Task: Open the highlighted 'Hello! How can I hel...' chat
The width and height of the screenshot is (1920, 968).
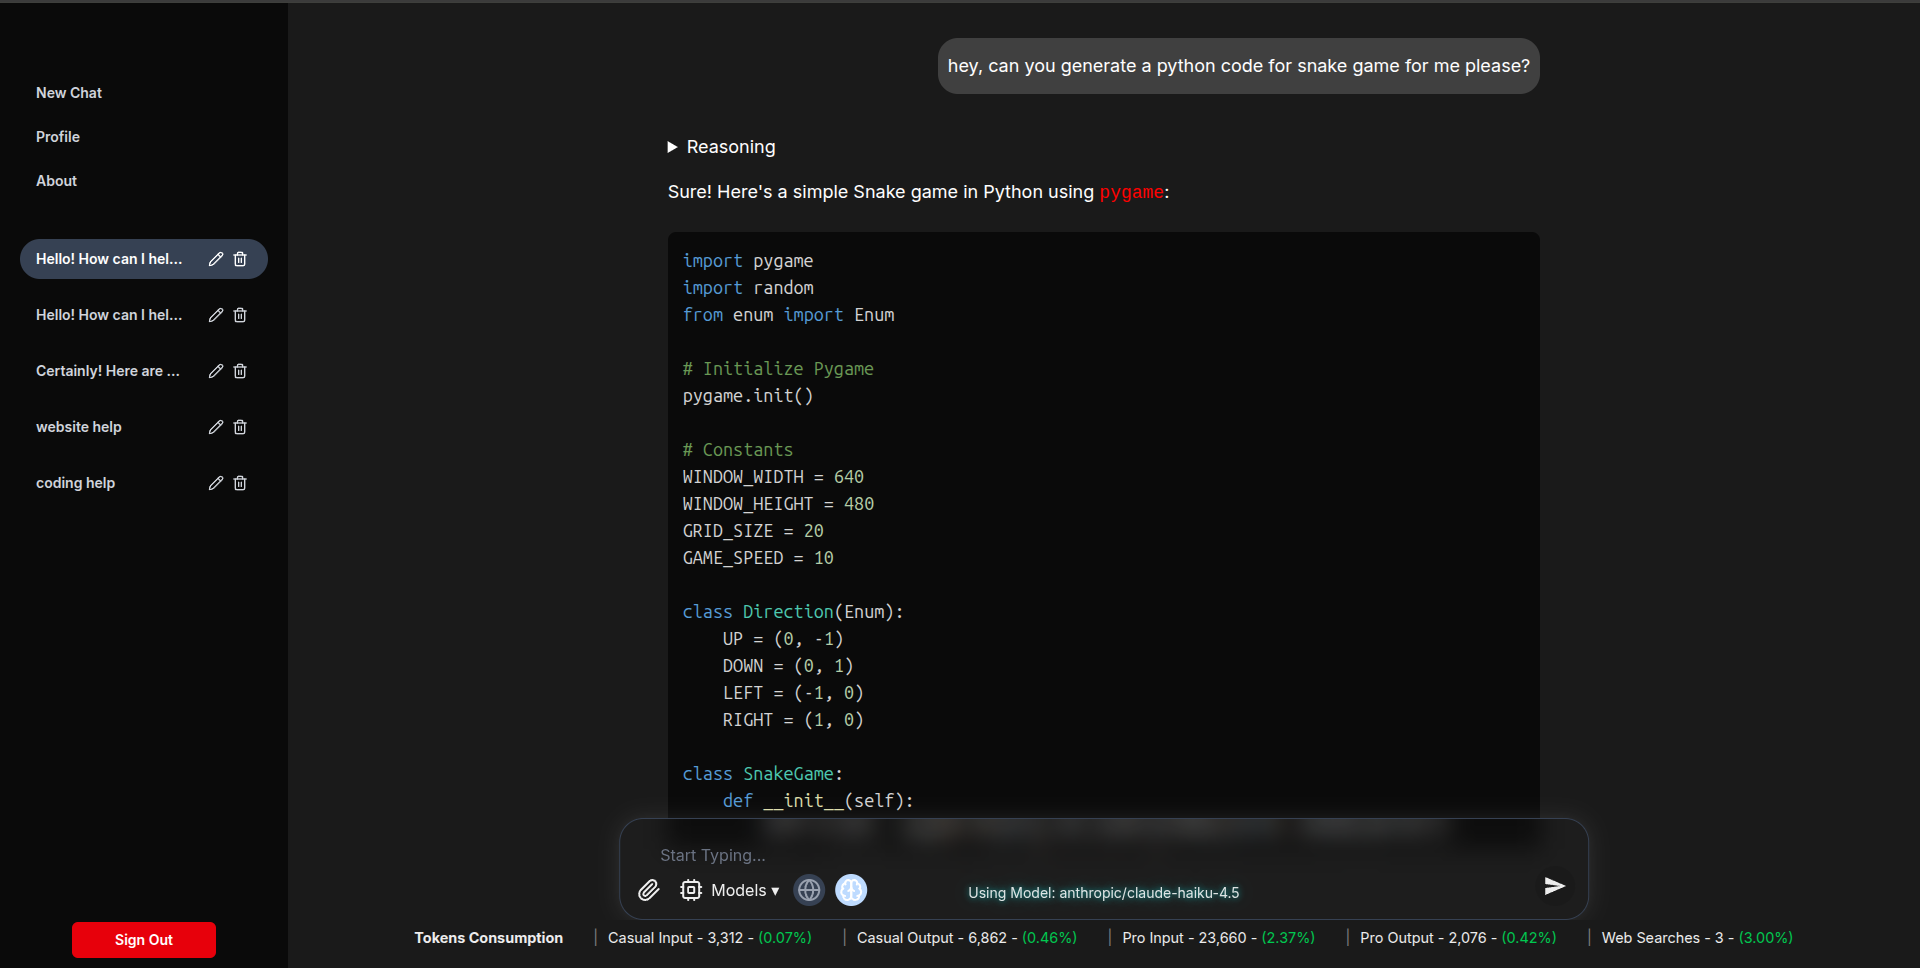Action: pos(109,259)
